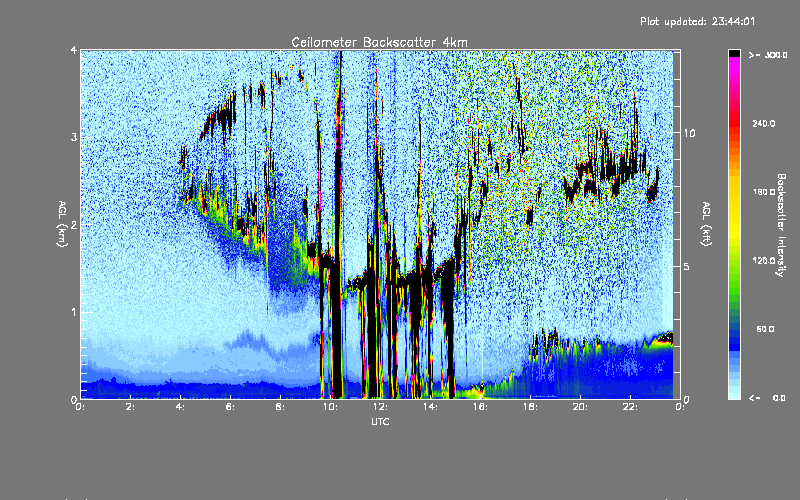The height and width of the screenshot is (500, 800).
Task: Click the "6:" UTC time tick label
Action: coord(230,407)
